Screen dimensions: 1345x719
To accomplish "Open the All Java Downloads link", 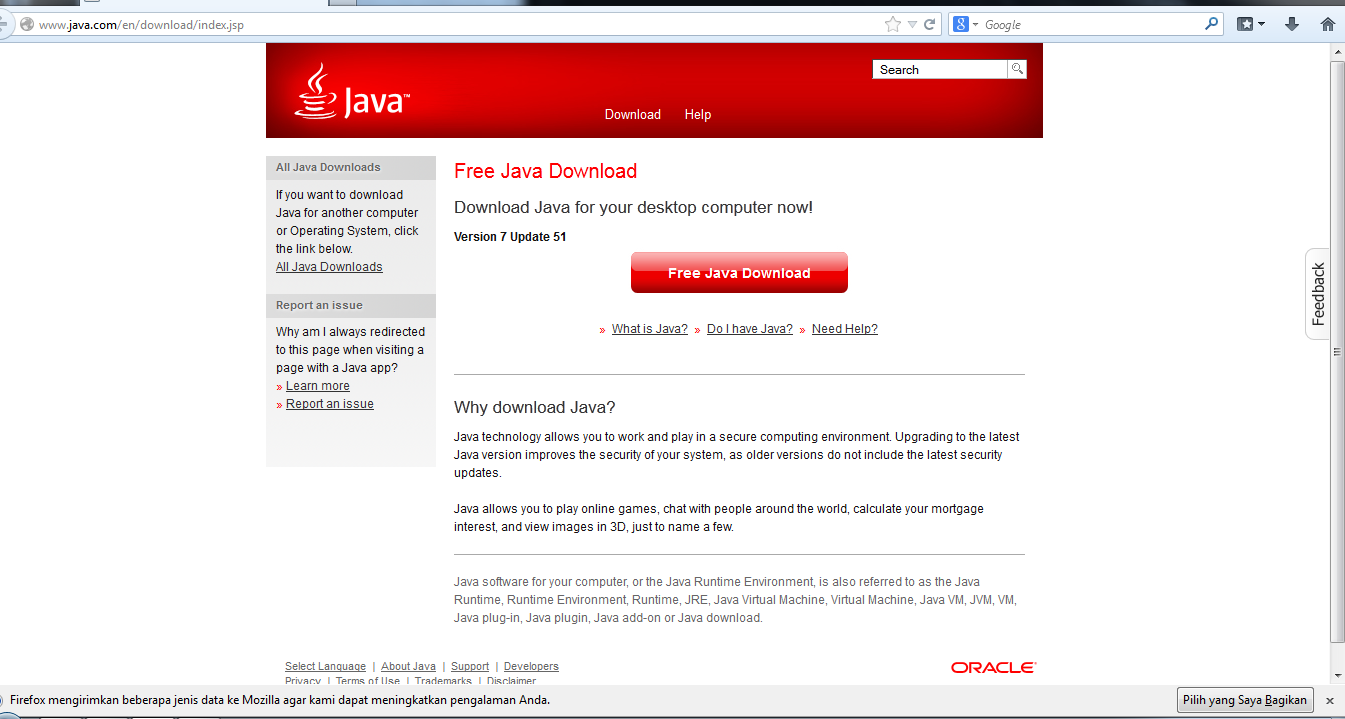I will click(x=329, y=267).
